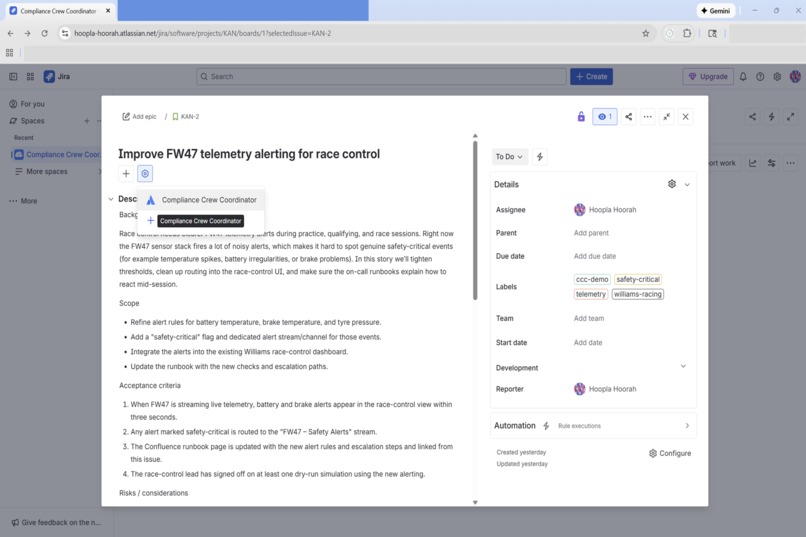The image size is (806, 537).
Task: Expand the Automation rule executions panel
Action: click(593, 425)
